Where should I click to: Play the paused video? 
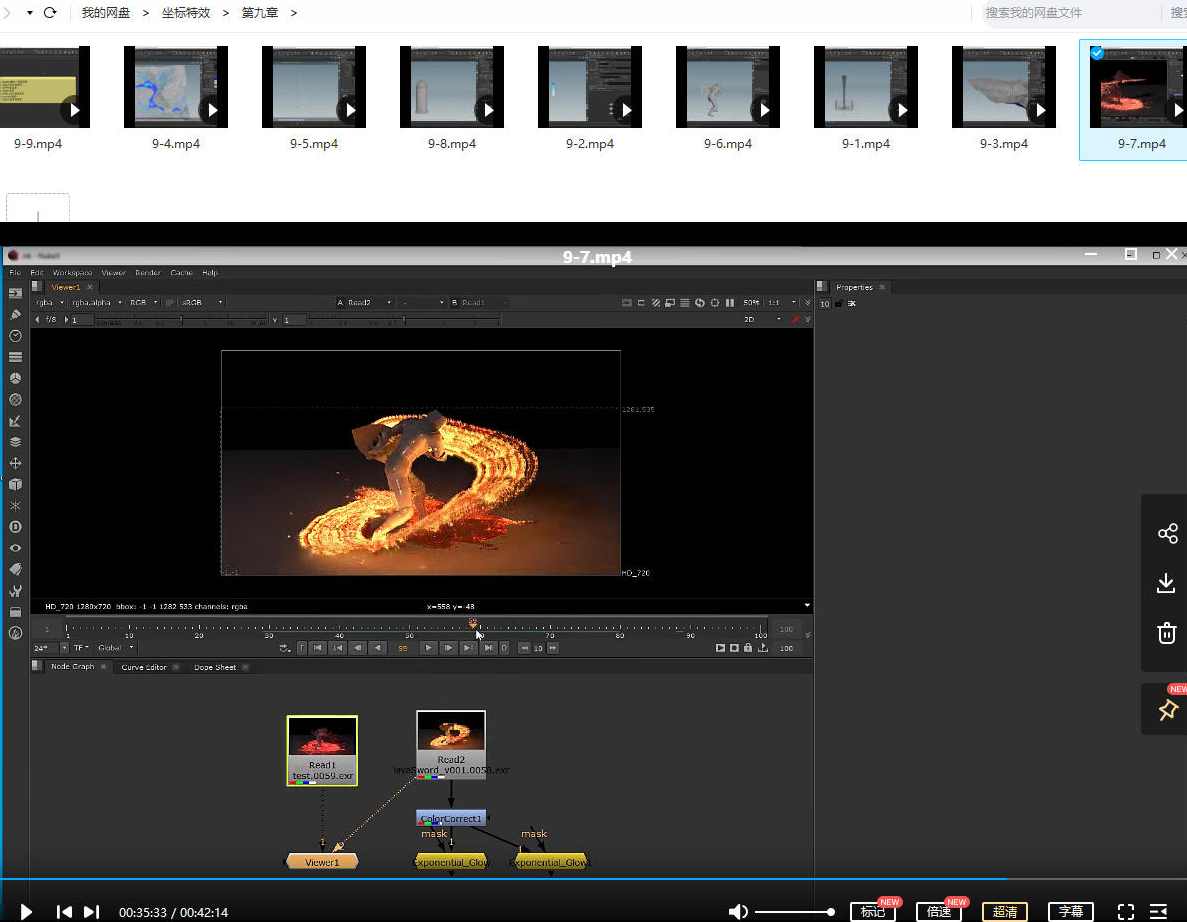(26, 912)
